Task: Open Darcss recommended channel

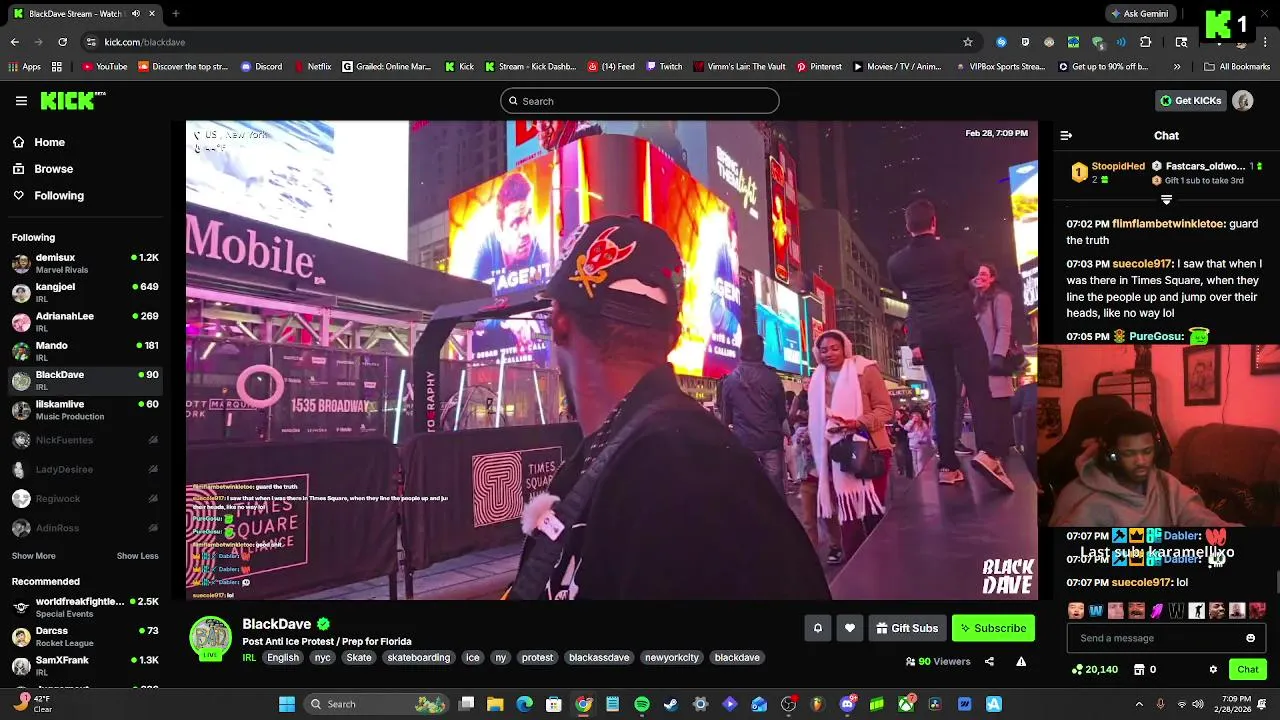Action: point(85,636)
